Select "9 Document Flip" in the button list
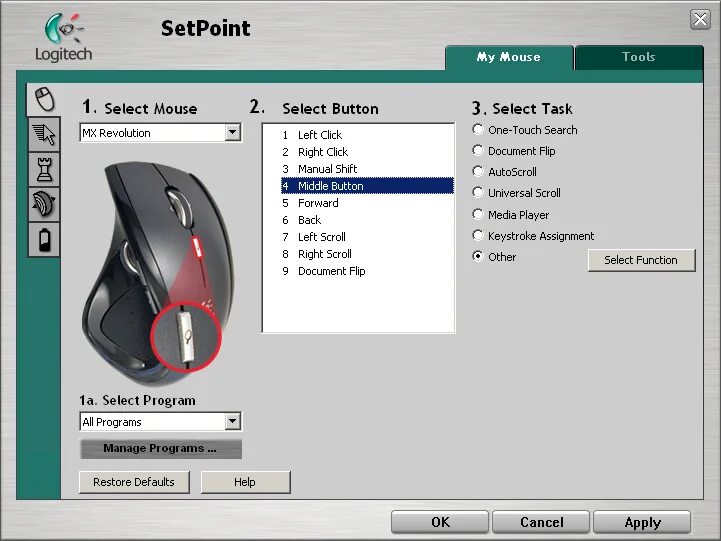Viewport: 721px width, 541px height. [367, 271]
